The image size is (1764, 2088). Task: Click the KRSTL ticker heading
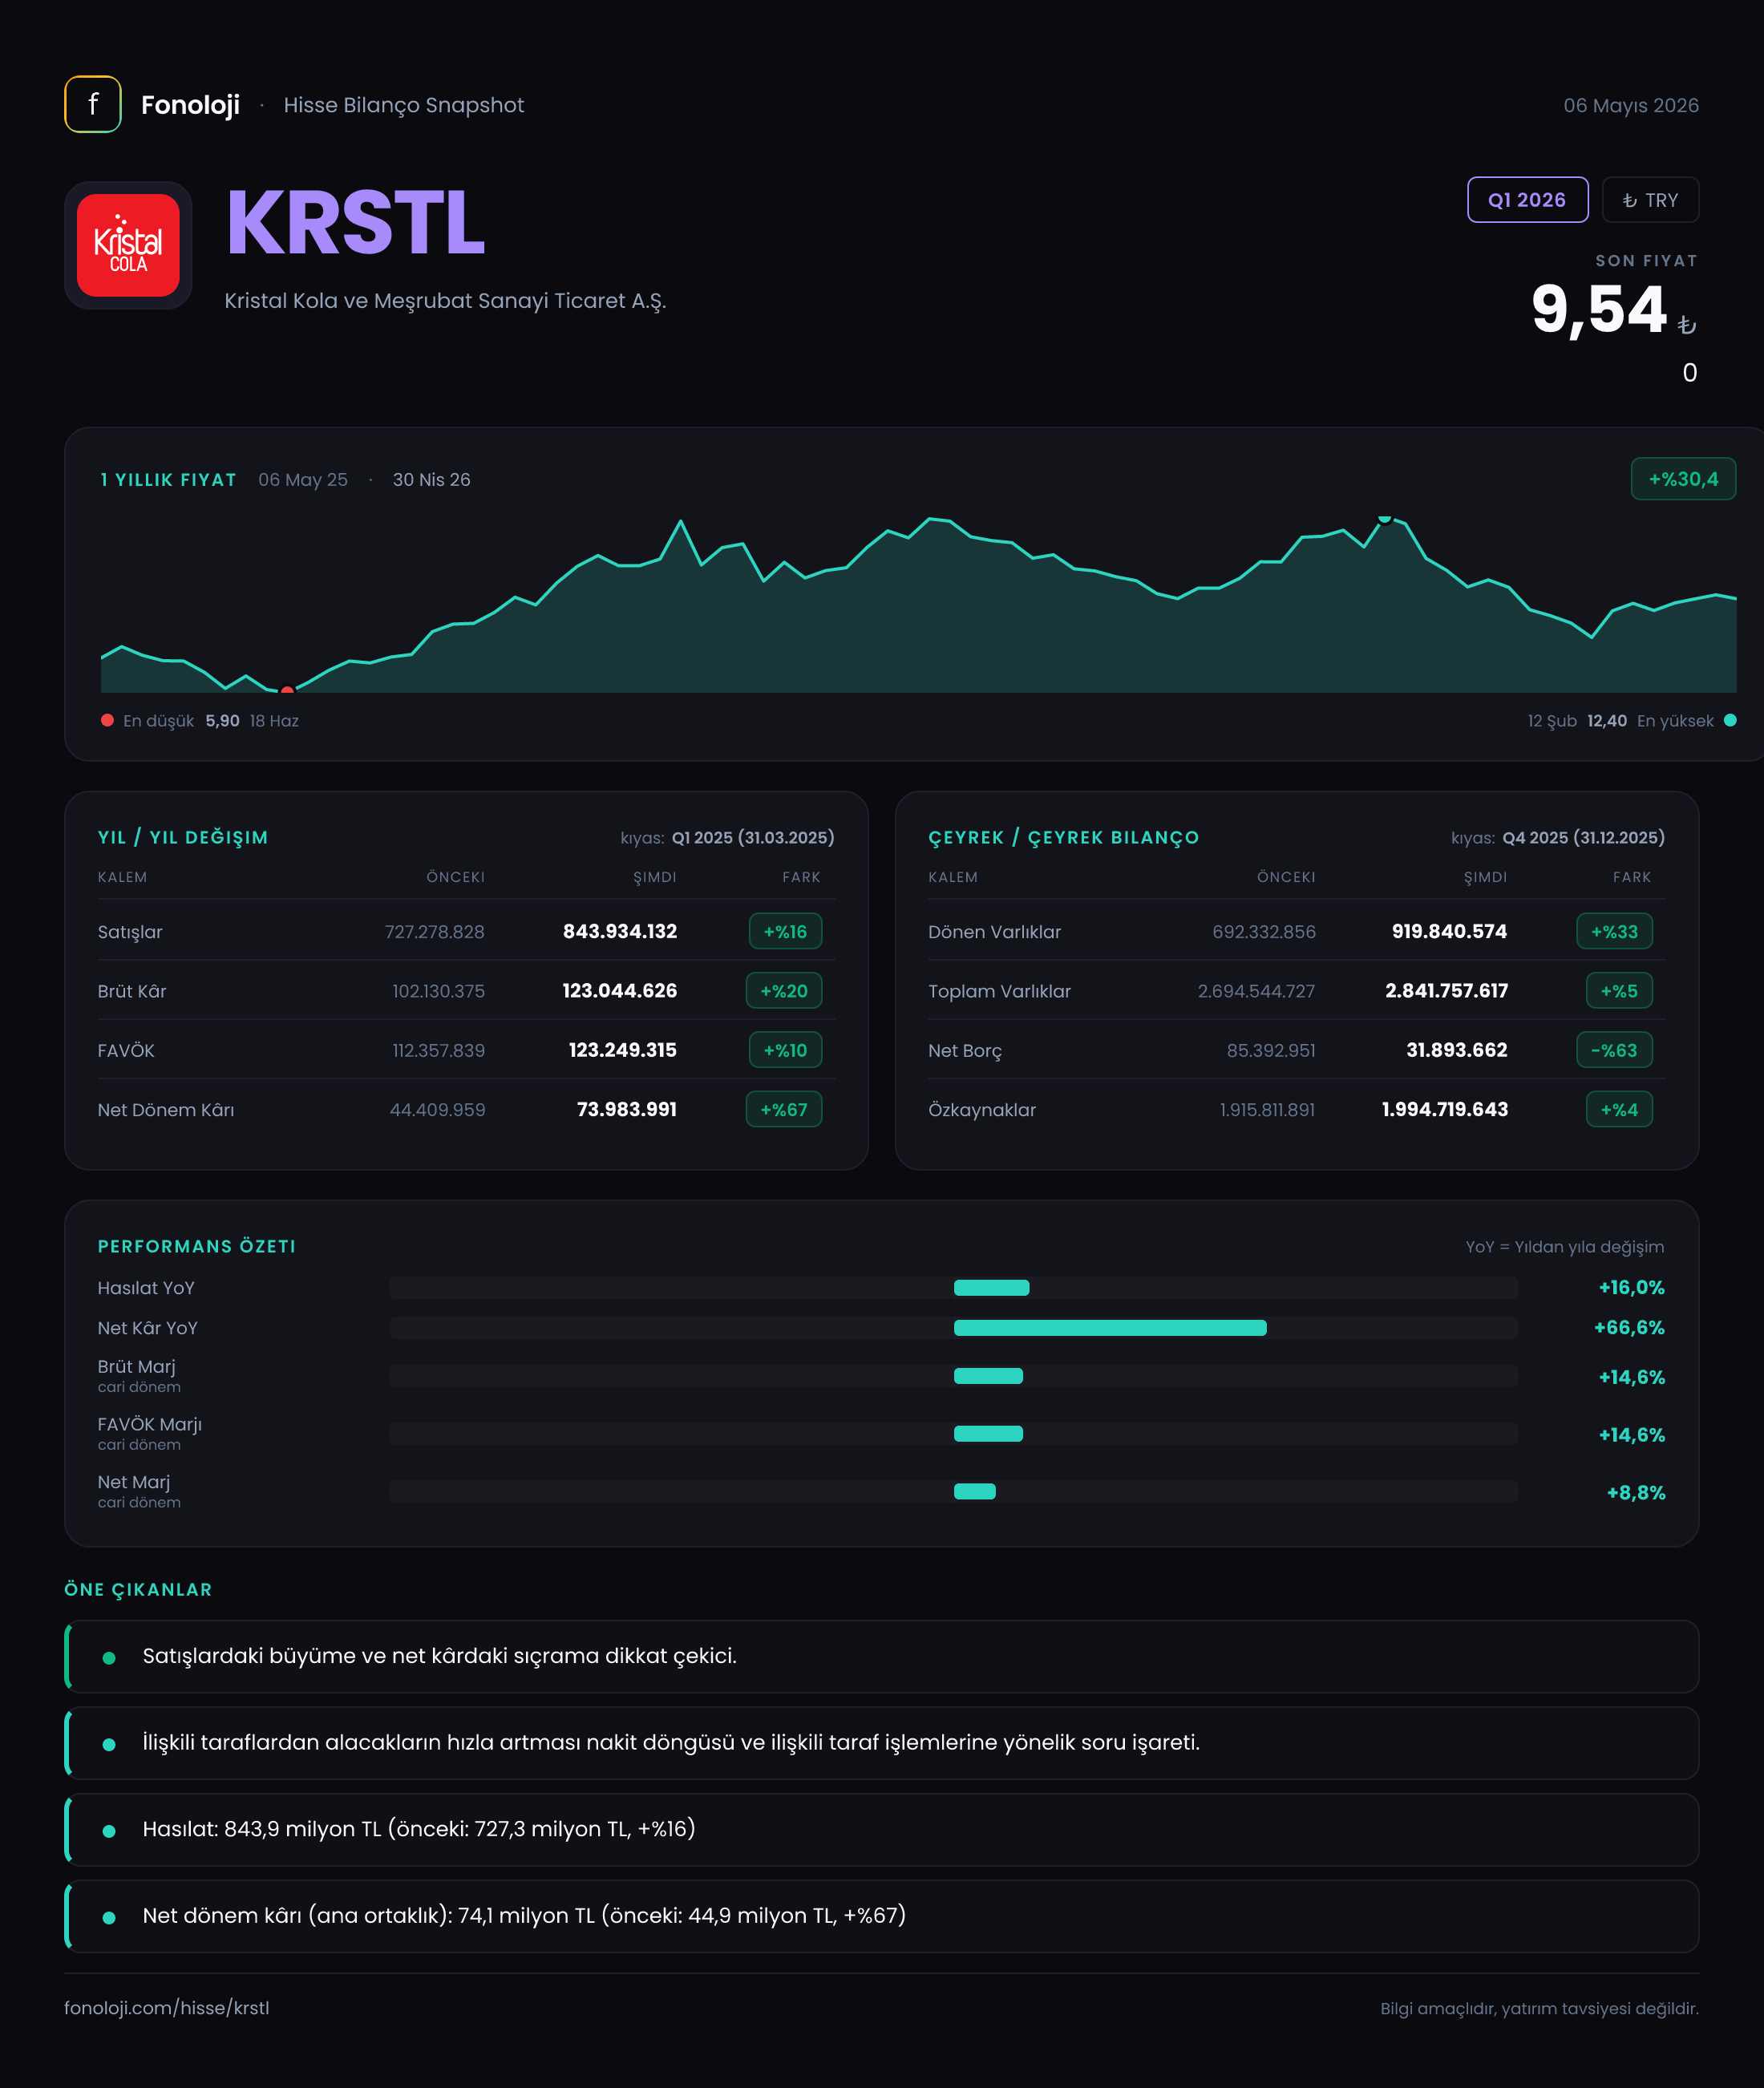[x=355, y=223]
